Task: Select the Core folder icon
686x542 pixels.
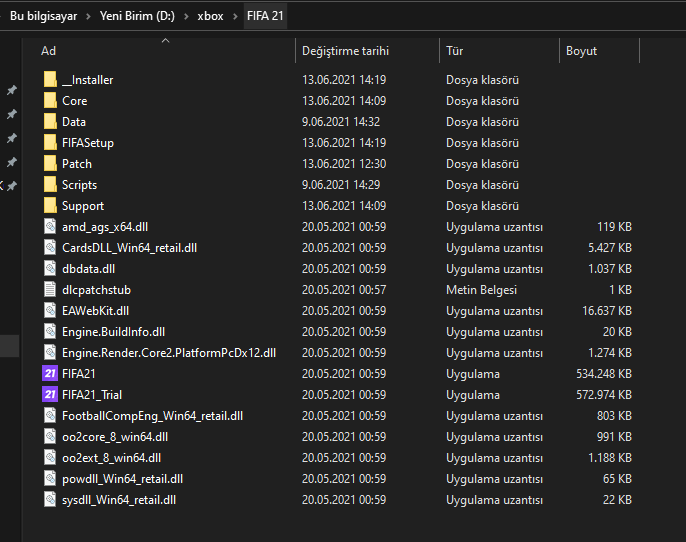Action: point(50,101)
